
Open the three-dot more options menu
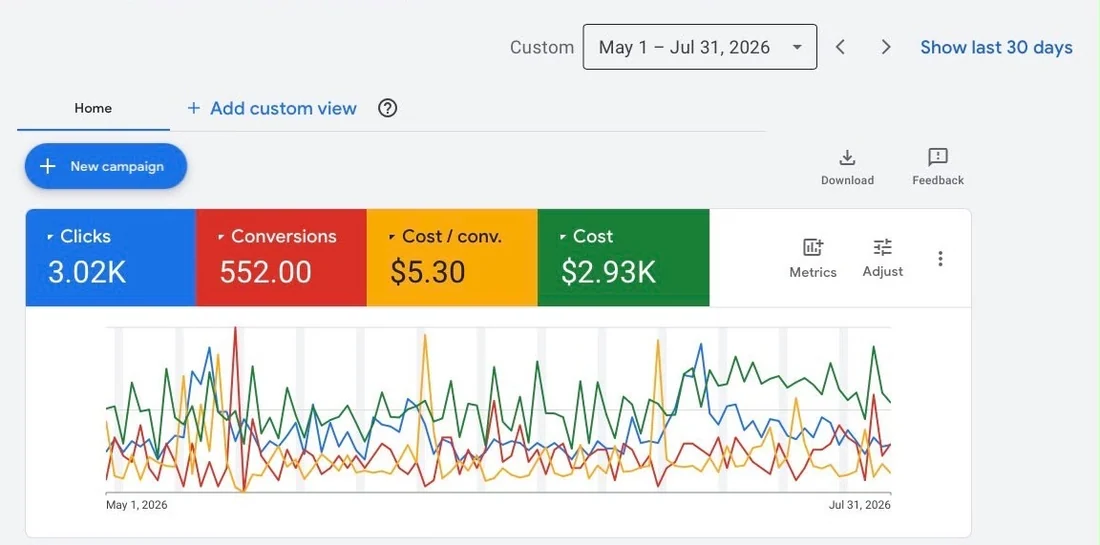click(x=940, y=258)
